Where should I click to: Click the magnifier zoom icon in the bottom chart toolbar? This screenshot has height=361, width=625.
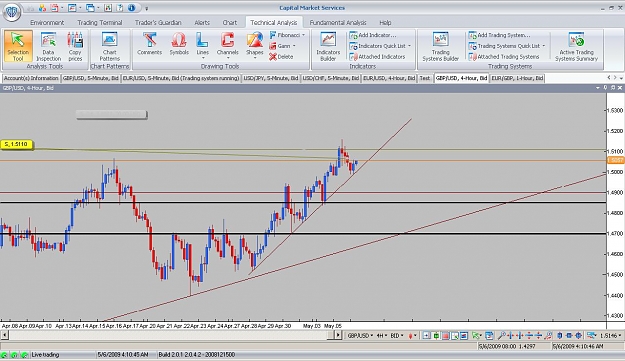coord(501,335)
